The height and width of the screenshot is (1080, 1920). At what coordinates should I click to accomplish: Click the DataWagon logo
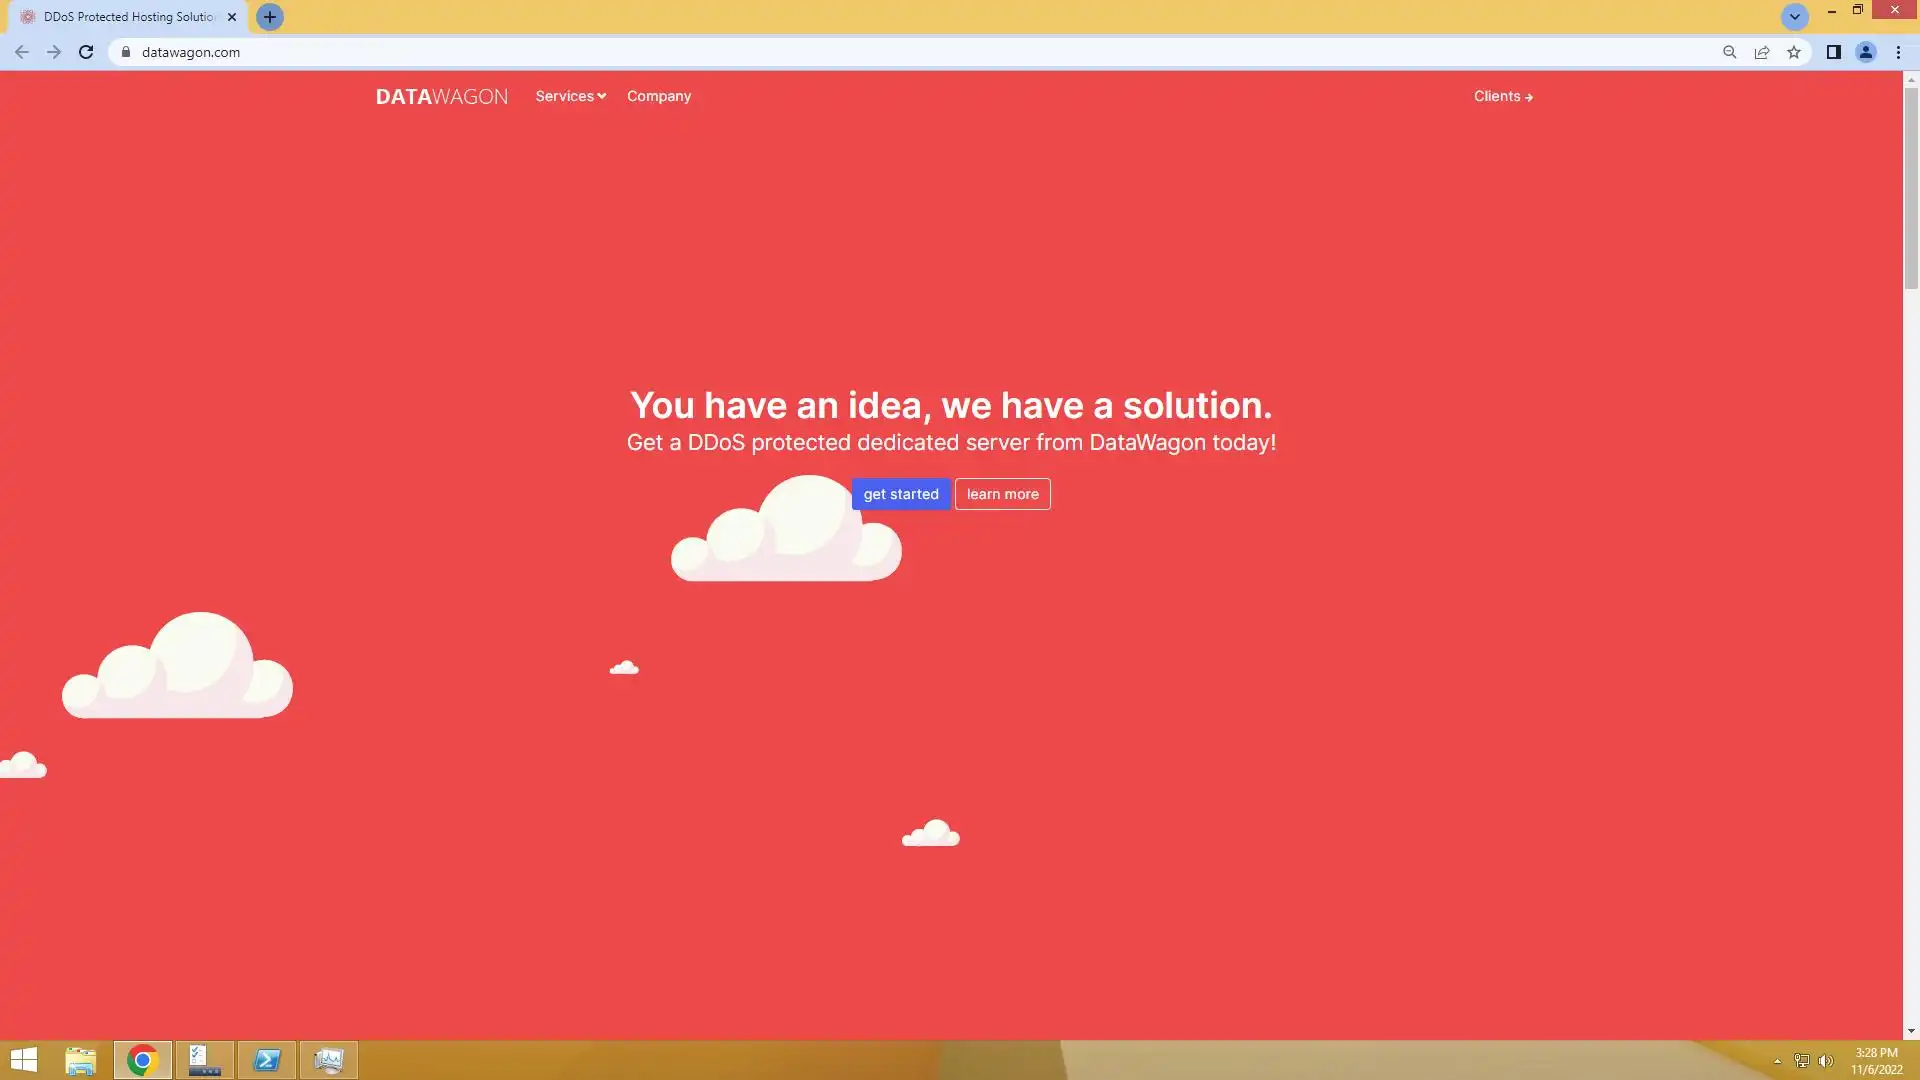441,97
